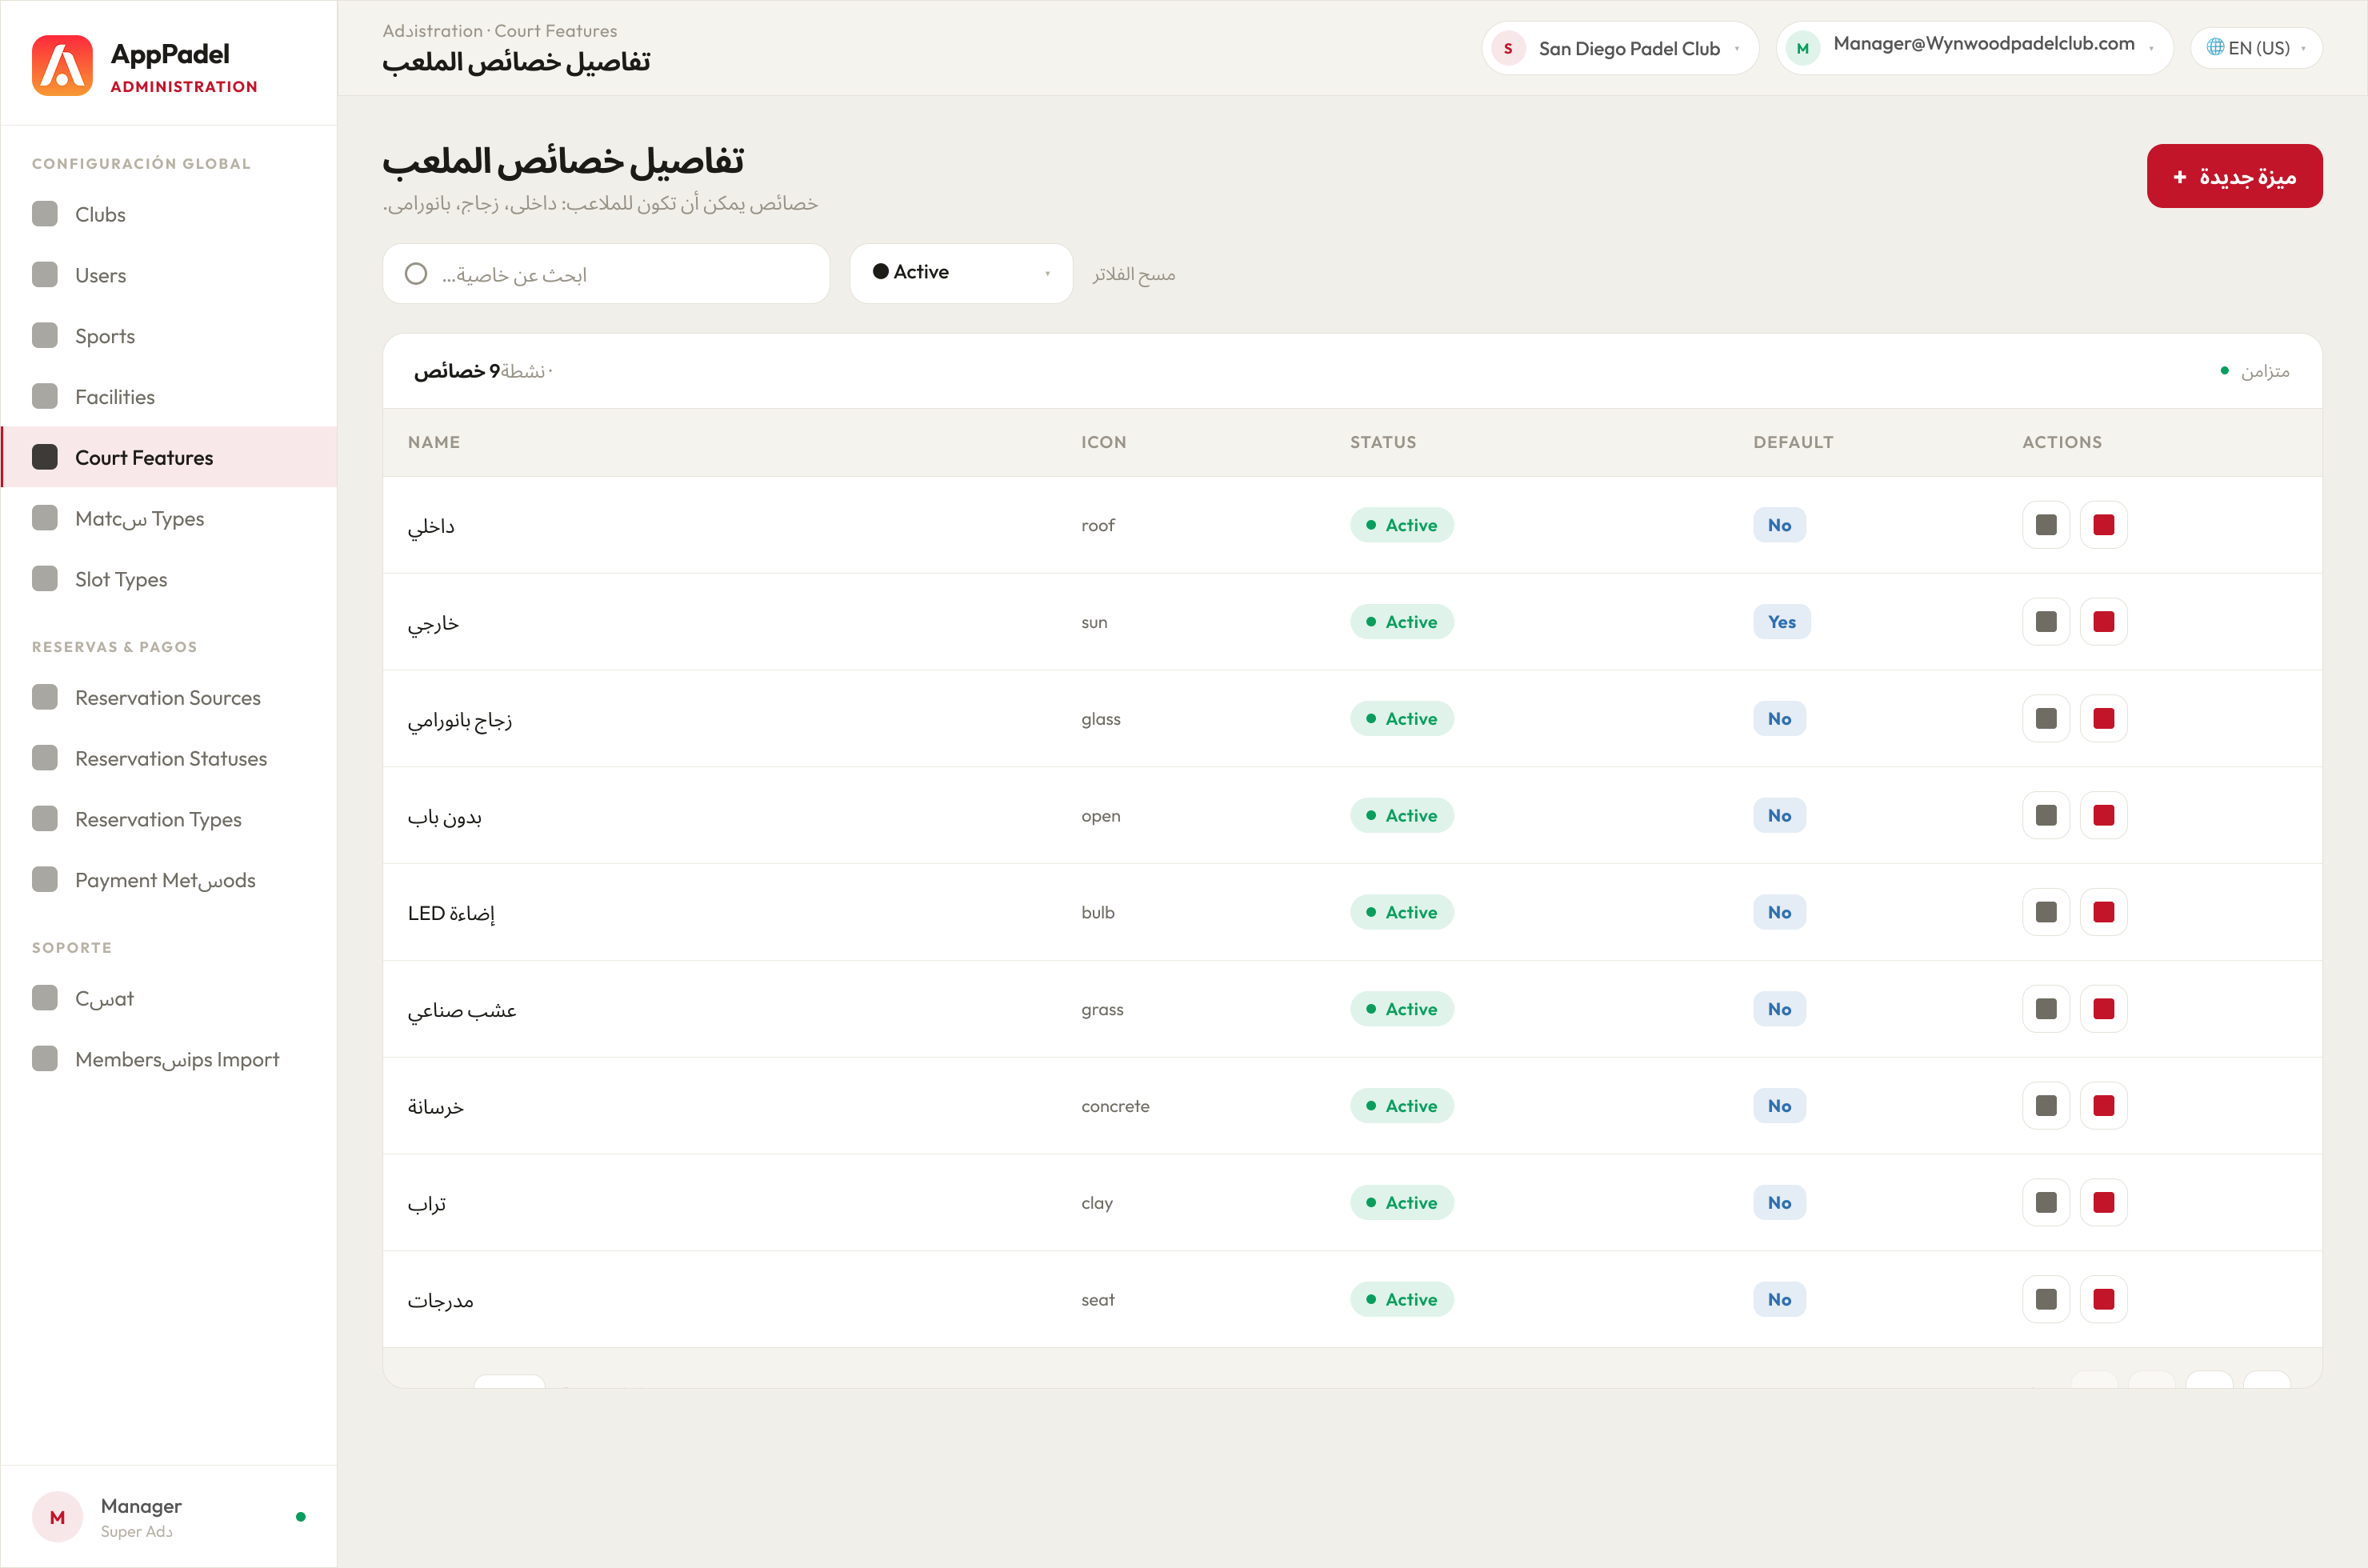The width and height of the screenshot is (2368, 1568).
Task: Click the Reservation Sources sidebar icon
Action: click(45, 697)
